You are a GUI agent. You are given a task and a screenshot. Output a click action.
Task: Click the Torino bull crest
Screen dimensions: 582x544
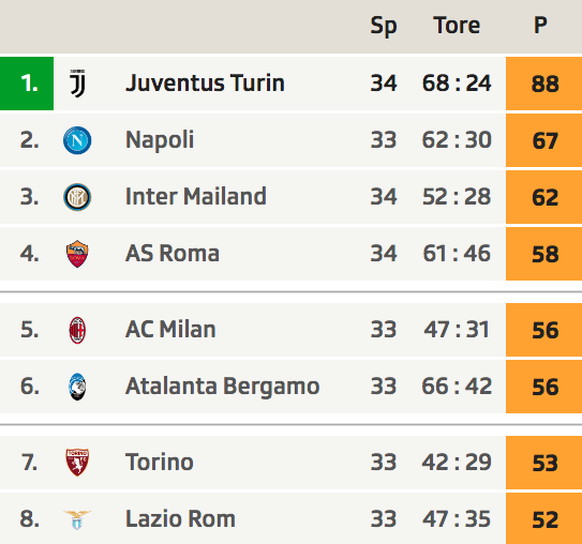pyautogui.click(x=77, y=462)
